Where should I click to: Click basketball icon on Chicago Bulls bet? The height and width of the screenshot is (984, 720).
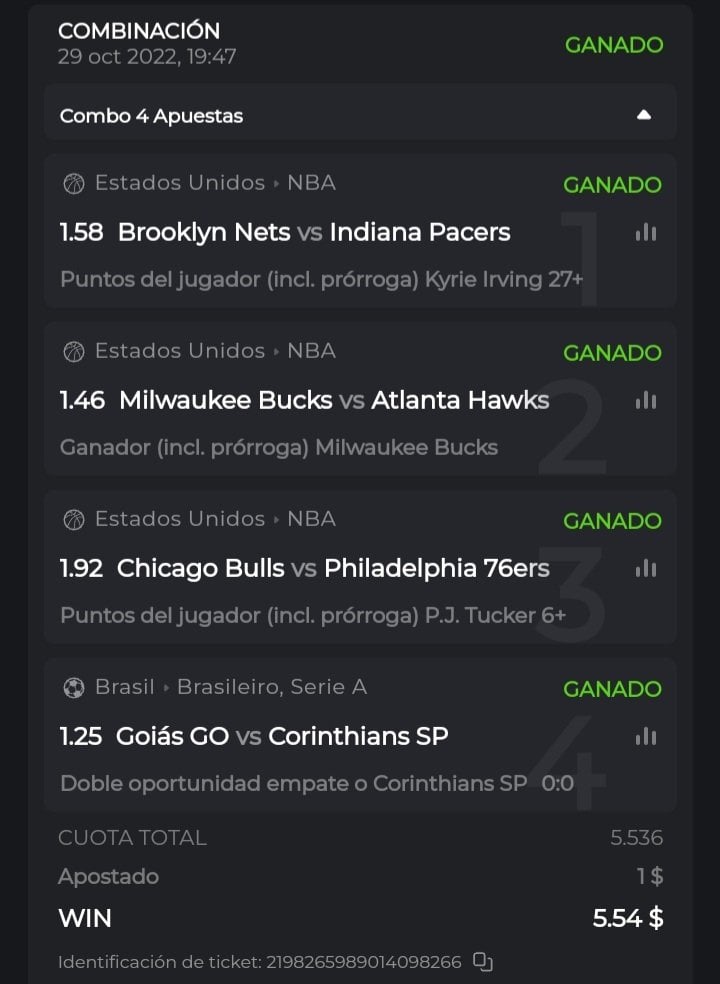pyautogui.click(x=74, y=519)
